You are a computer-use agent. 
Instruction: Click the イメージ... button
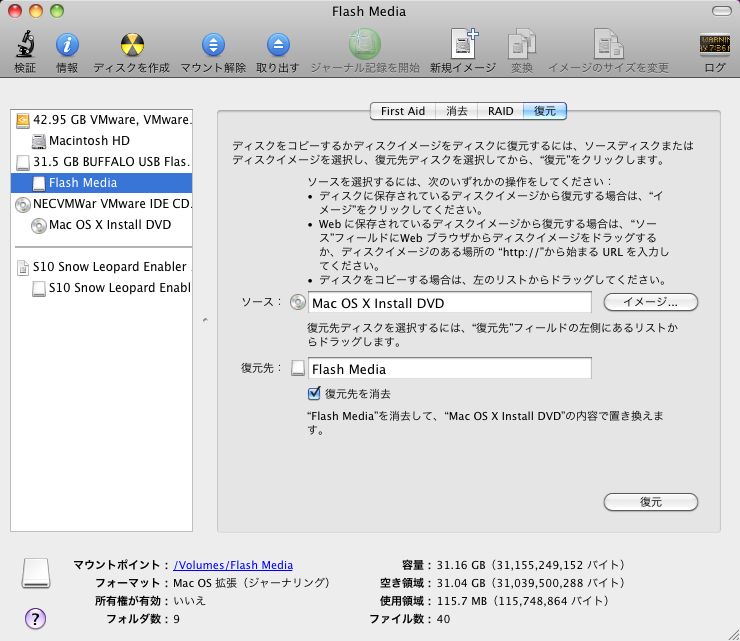point(650,302)
